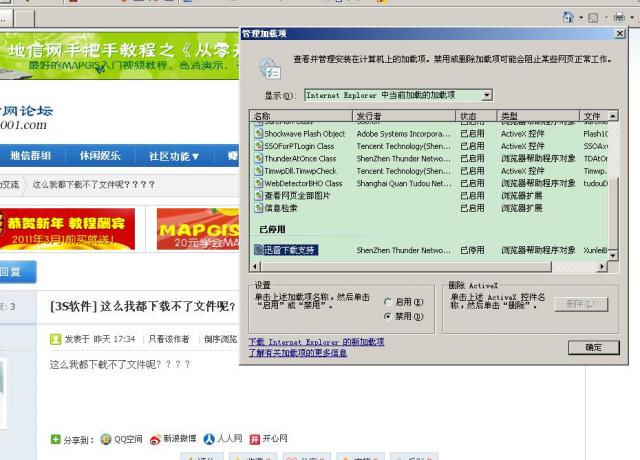Open dropdown arrow next to Home icon
Screen dimensions: 640x460
click(580, 18)
